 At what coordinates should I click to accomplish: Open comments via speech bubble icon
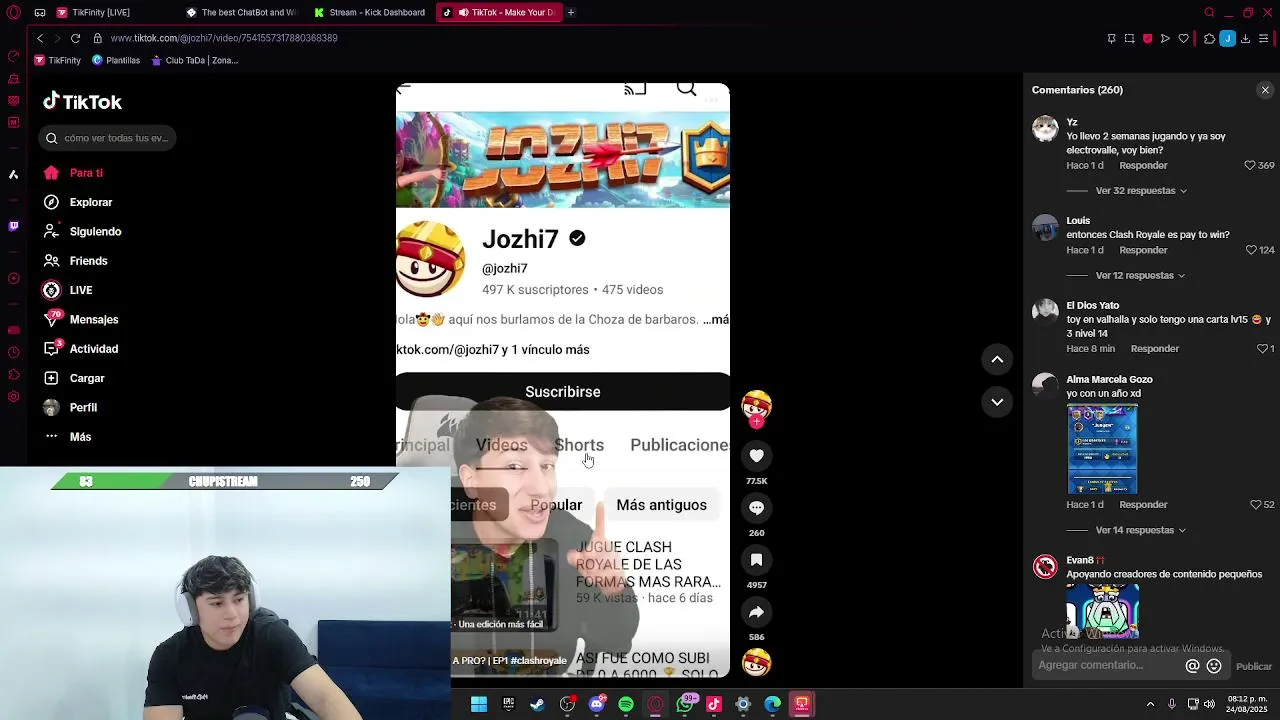757,508
